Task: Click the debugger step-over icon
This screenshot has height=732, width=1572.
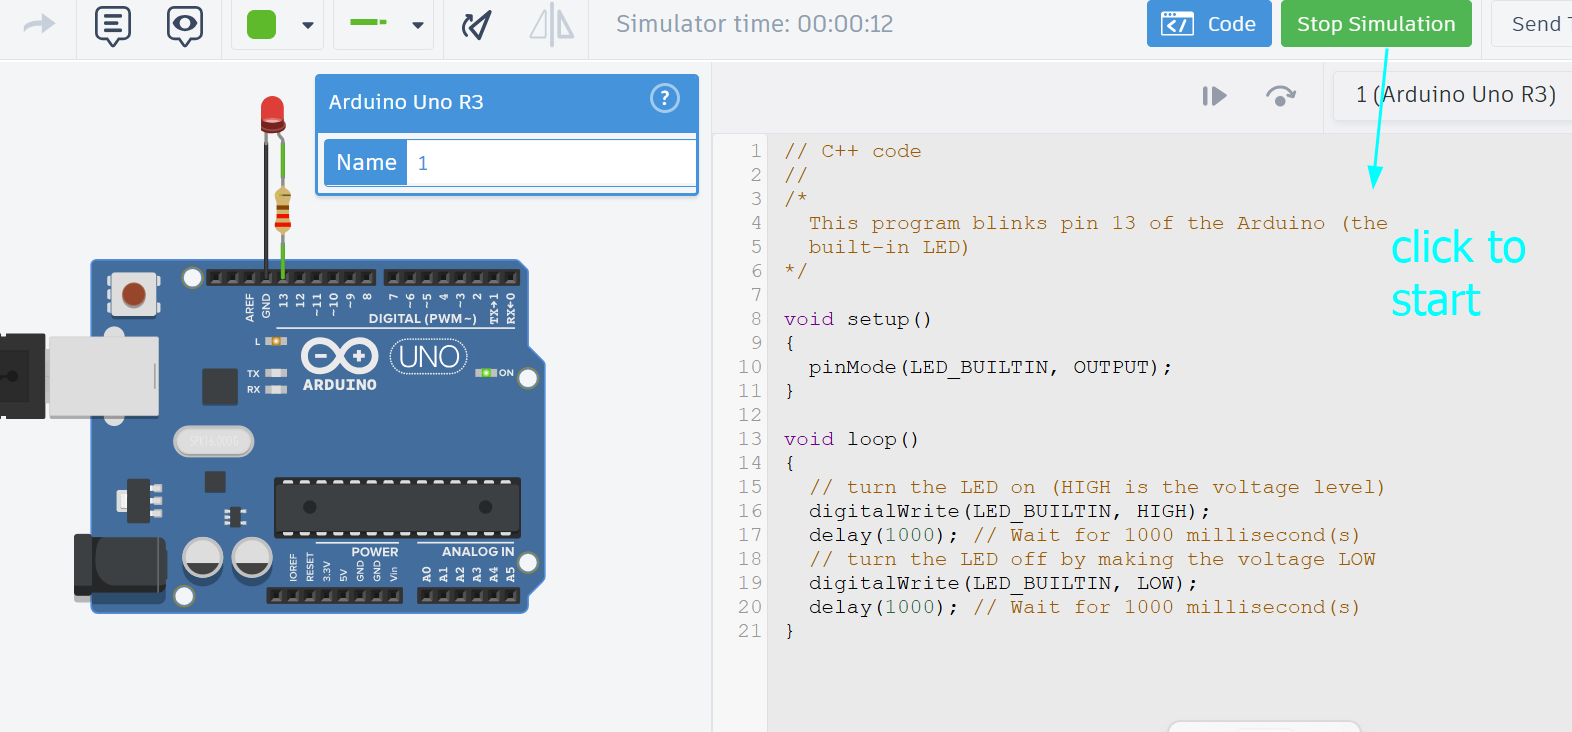Action: (1280, 96)
